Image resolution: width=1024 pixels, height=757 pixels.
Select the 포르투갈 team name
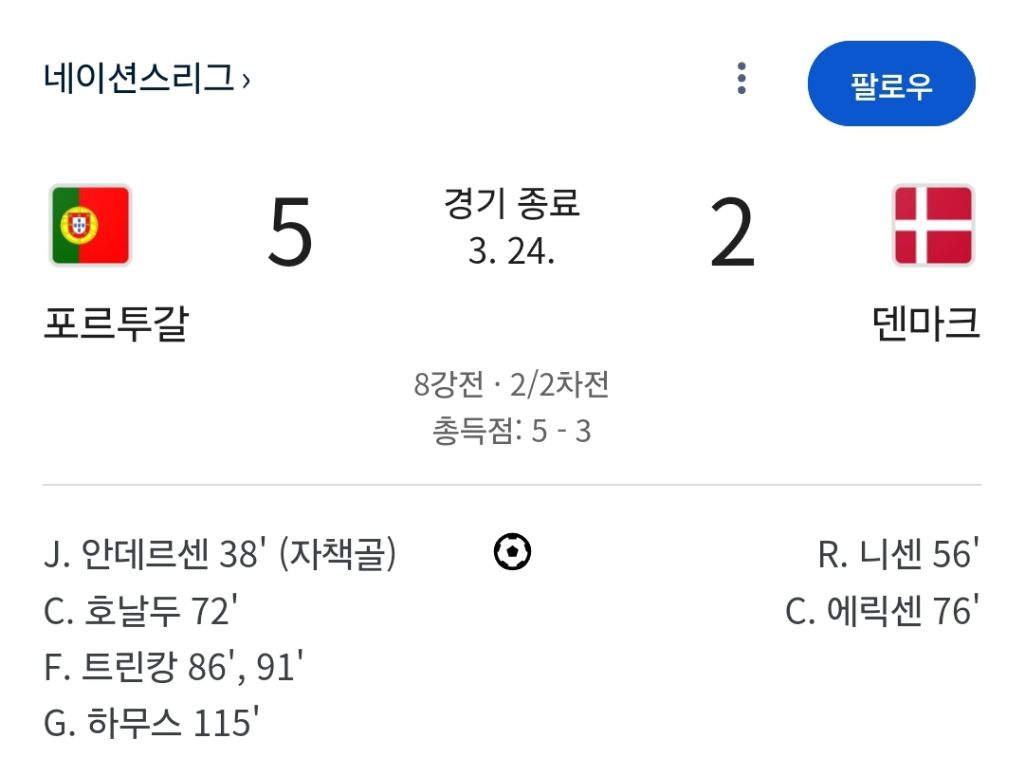pyautogui.click(x=116, y=323)
